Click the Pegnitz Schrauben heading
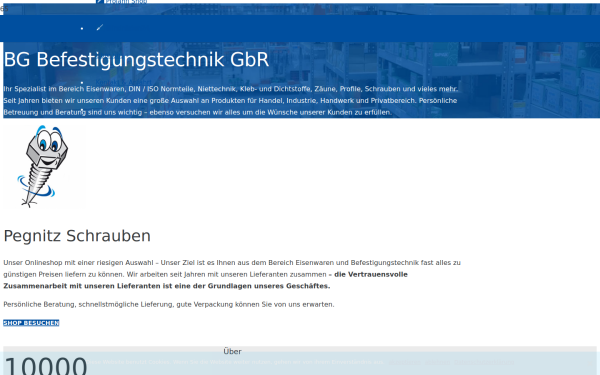The height and width of the screenshot is (375, 600). coord(77,236)
